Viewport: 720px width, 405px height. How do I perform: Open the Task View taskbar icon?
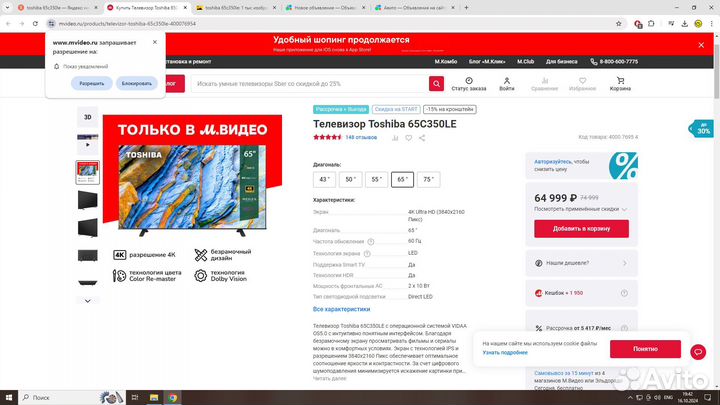pos(135,398)
